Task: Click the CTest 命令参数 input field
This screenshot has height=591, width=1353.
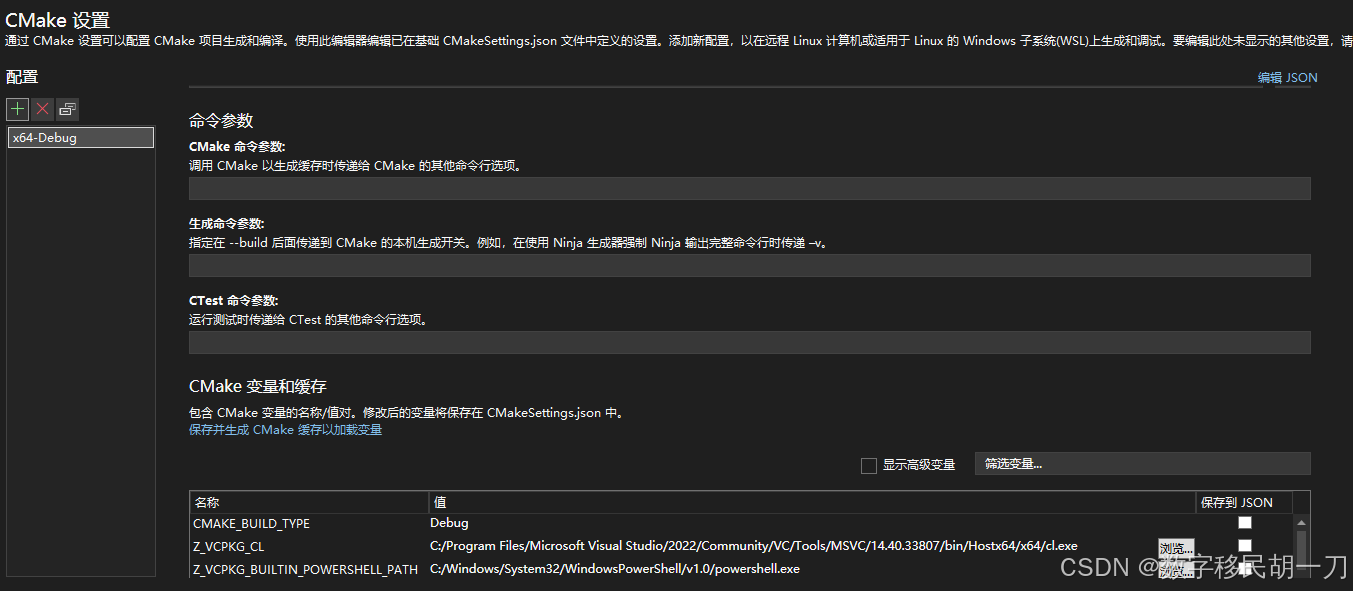Action: point(749,342)
